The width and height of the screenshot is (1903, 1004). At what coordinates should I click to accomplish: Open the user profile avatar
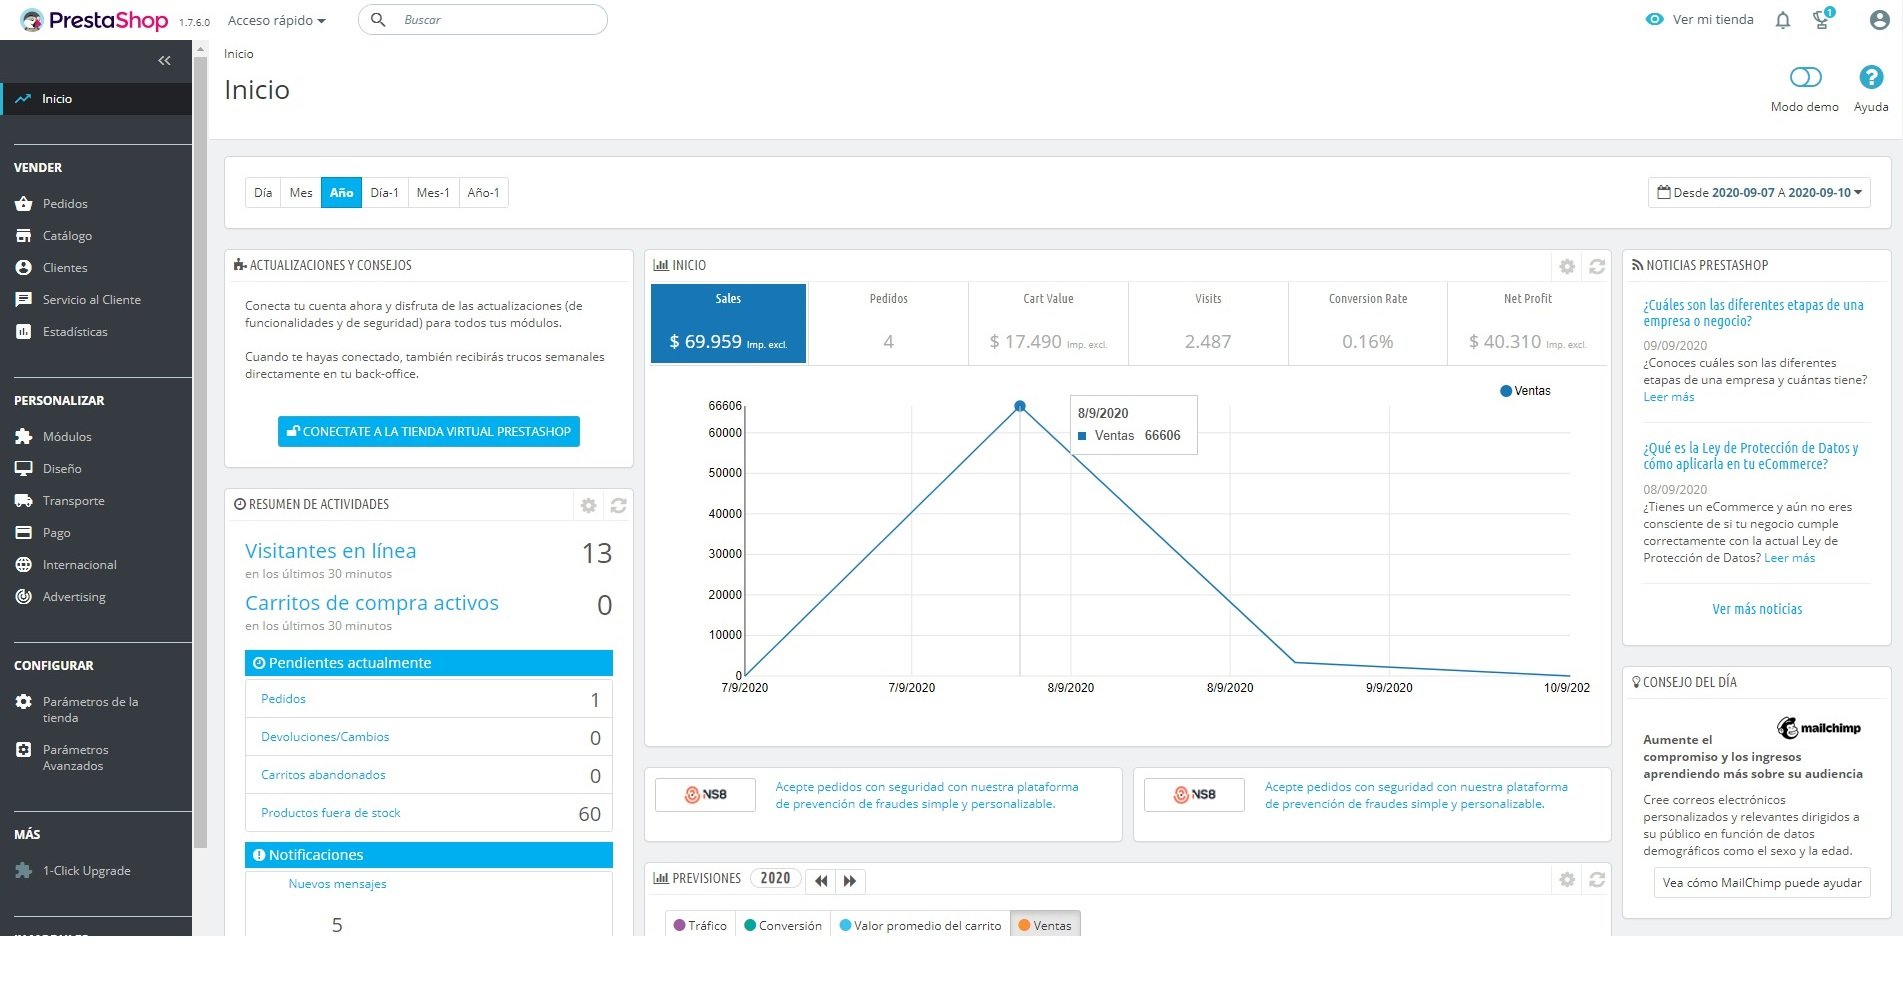point(1879,20)
